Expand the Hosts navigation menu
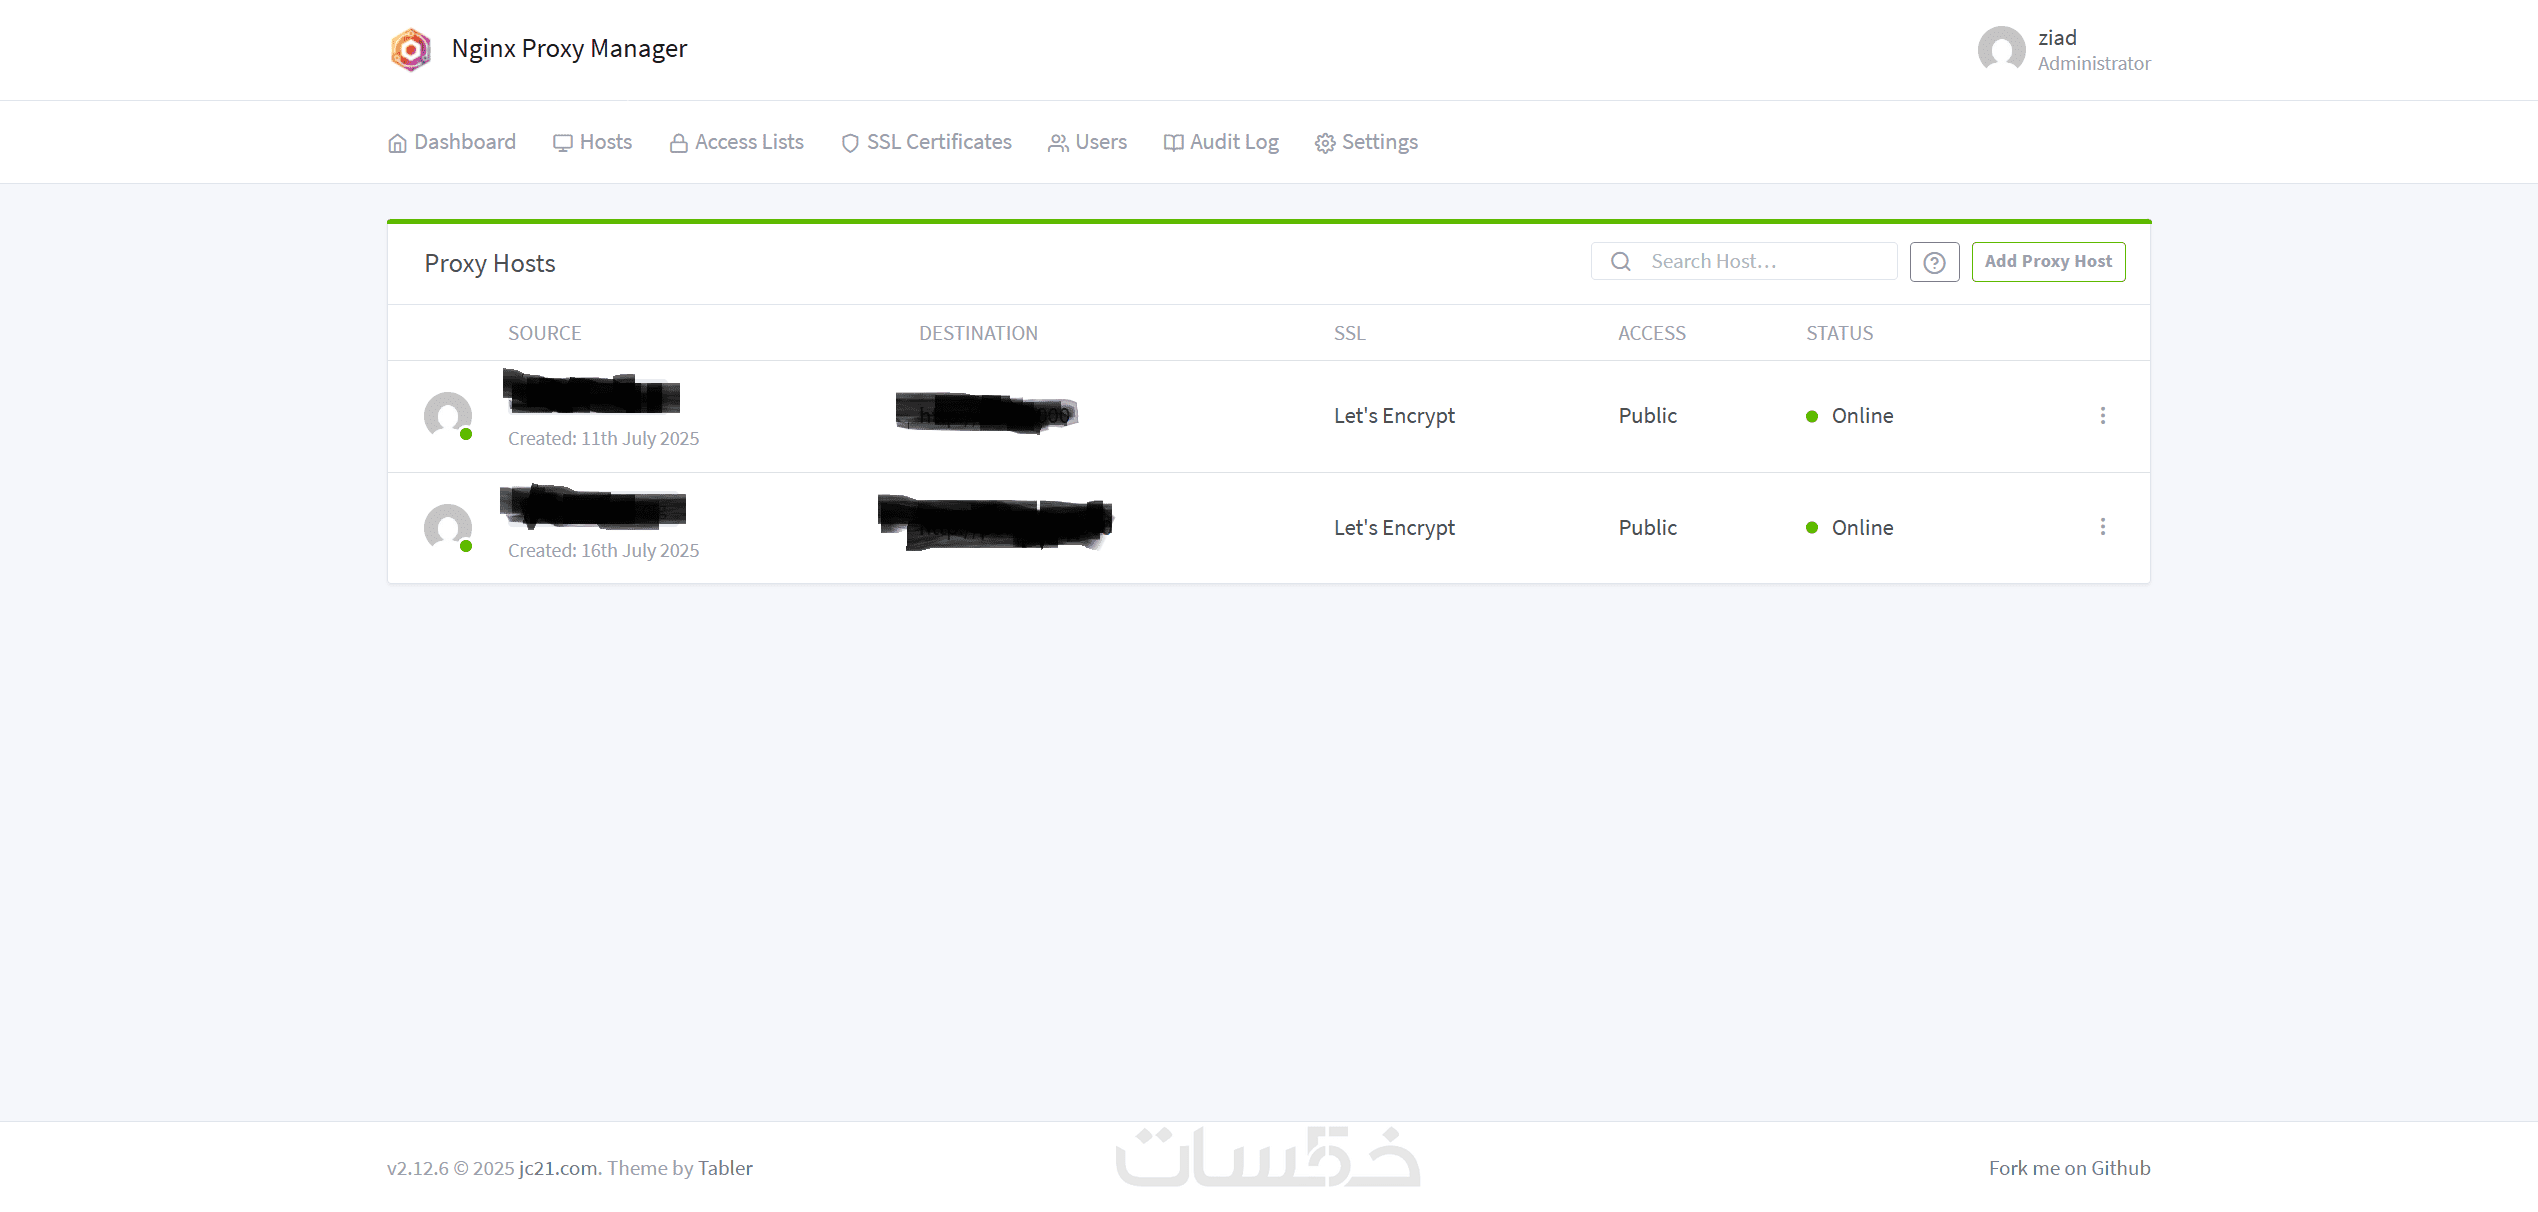Image resolution: width=2538 pixels, height=1212 pixels. [x=592, y=142]
